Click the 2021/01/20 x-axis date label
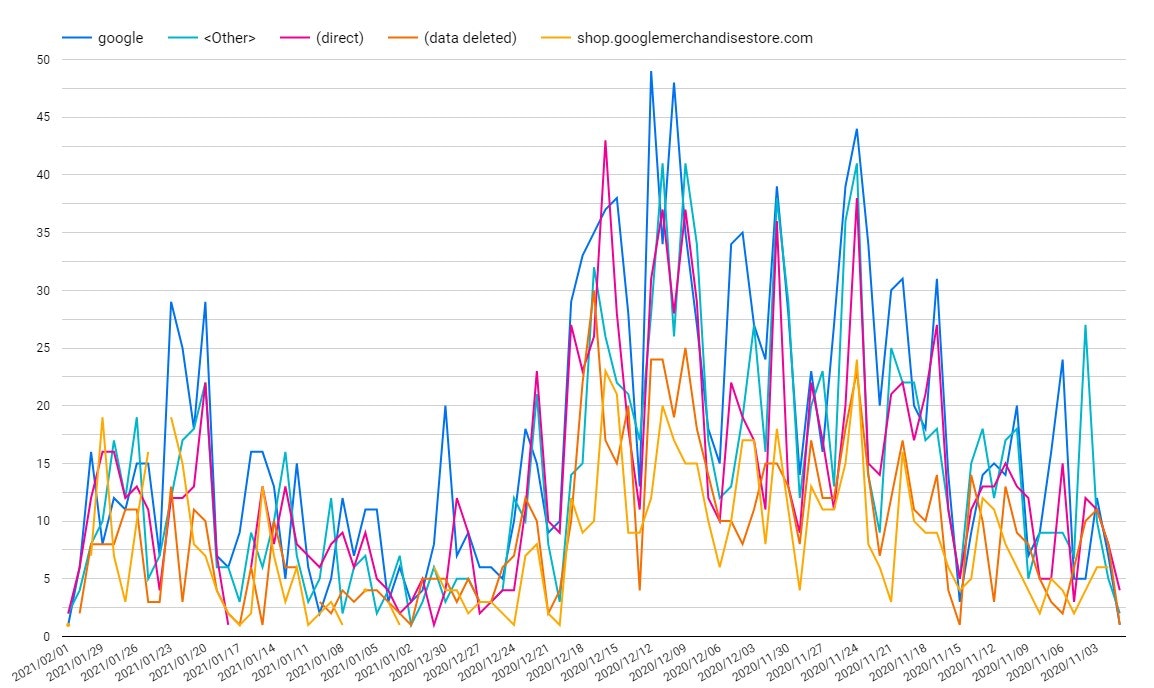Viewport: 1154px width, 688px height. point(178,662)
